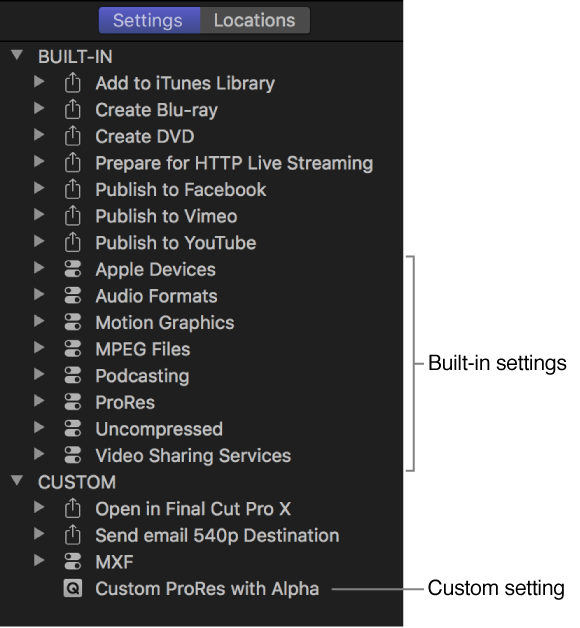Select the Apple Devices row
The width and height of the screenshot is (580, 628).
201,269
